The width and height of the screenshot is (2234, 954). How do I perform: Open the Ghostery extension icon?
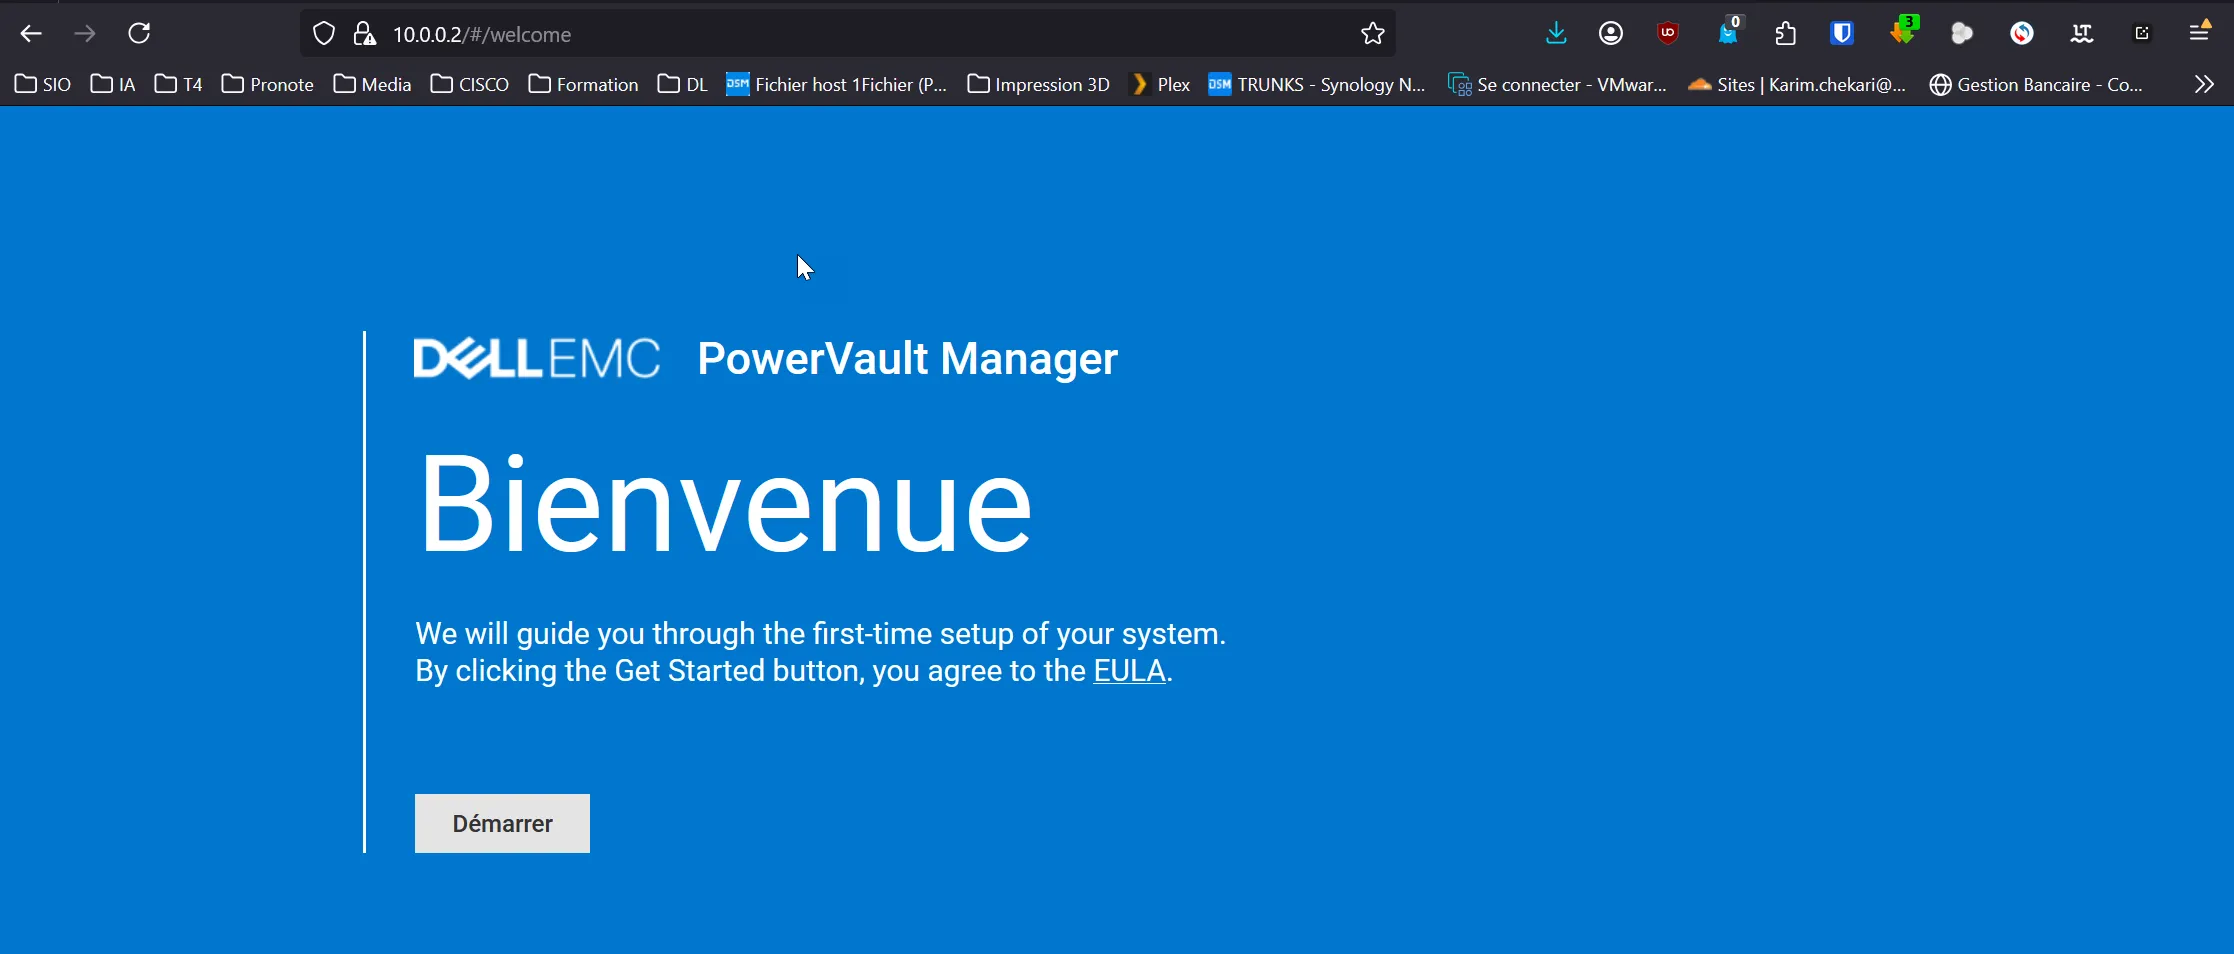[x=1727, y=34]
